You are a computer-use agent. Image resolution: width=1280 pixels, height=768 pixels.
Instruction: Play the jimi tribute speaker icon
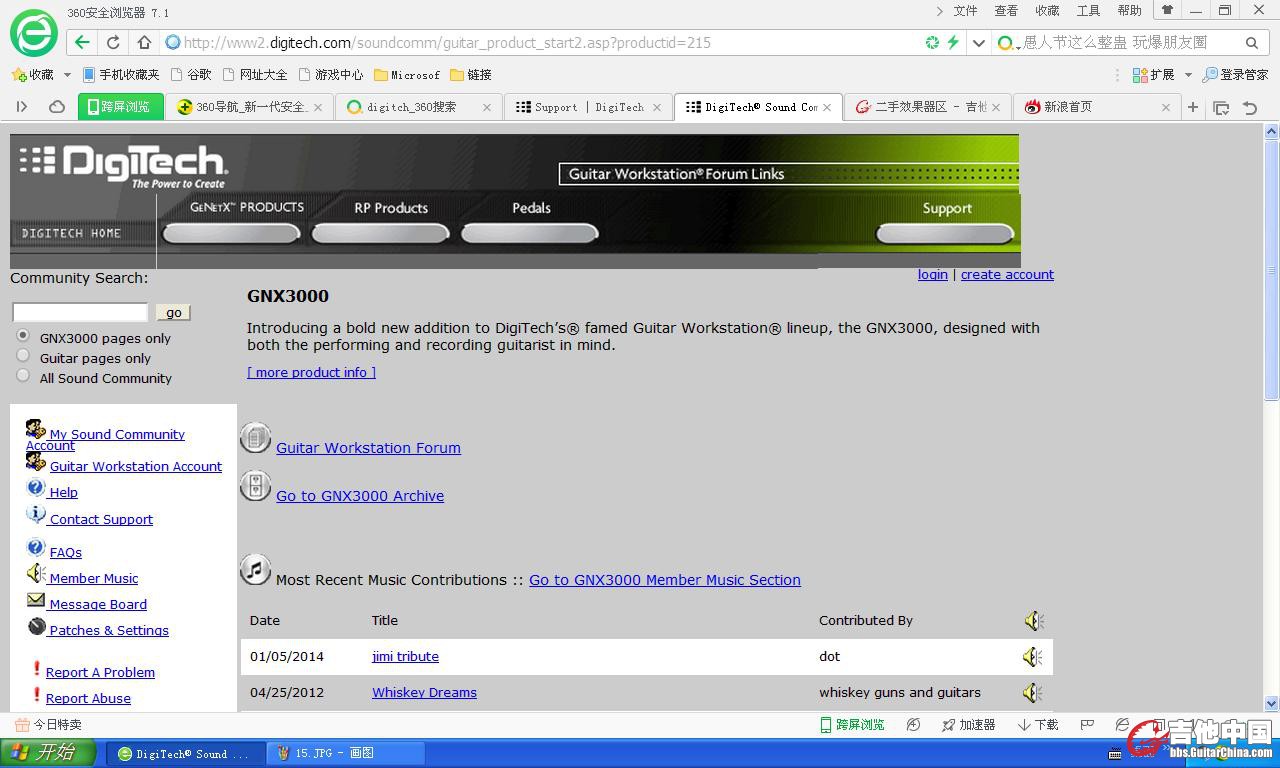pyautogui.click(x=1033, y=657)
